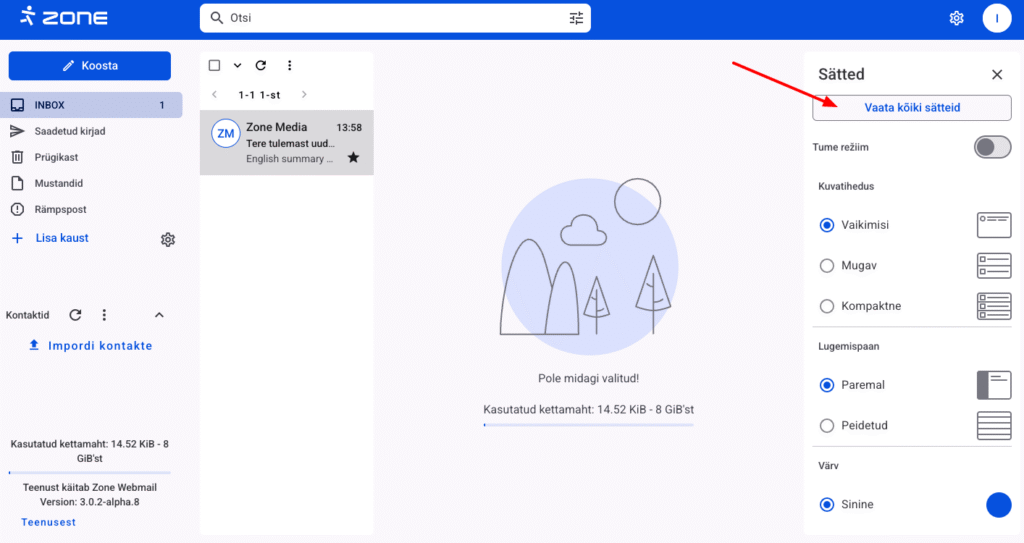This screenshot has height=543, width=1024.
Task: Open the Saadetud kirjad folder
Action: [x=70, y=131]
